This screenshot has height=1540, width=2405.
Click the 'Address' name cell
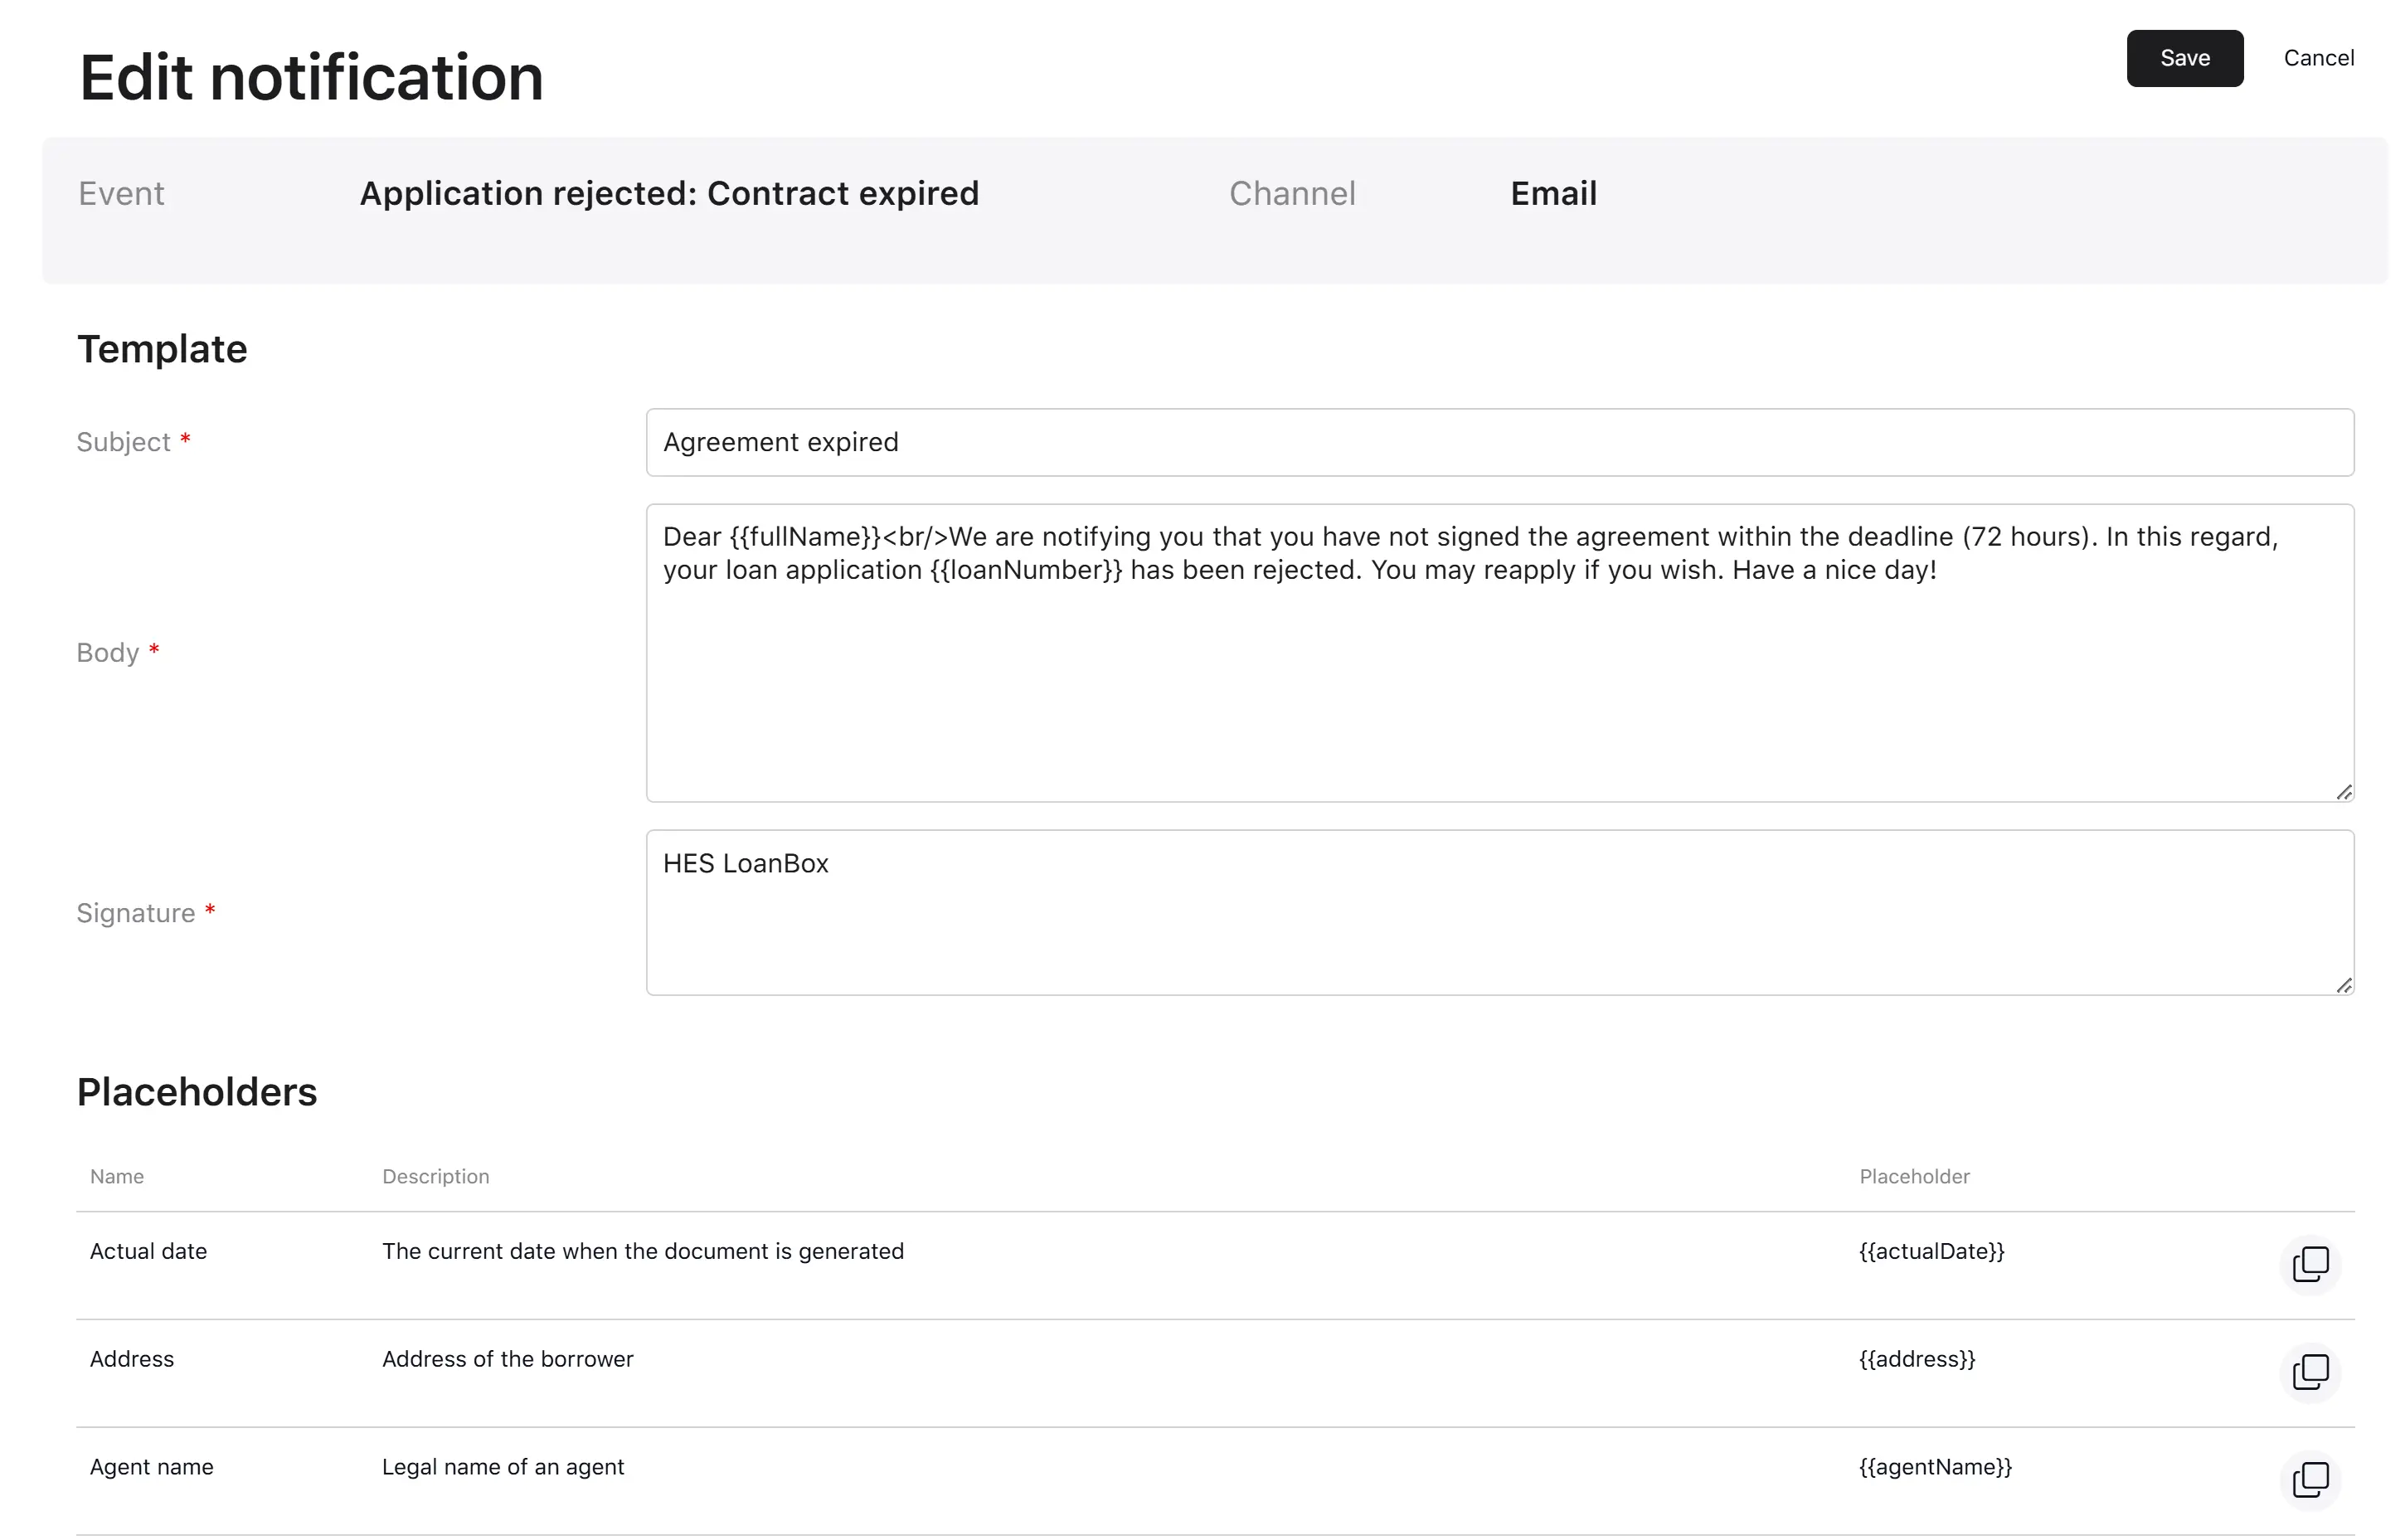pyautogui.click(x=132, y=1359)
